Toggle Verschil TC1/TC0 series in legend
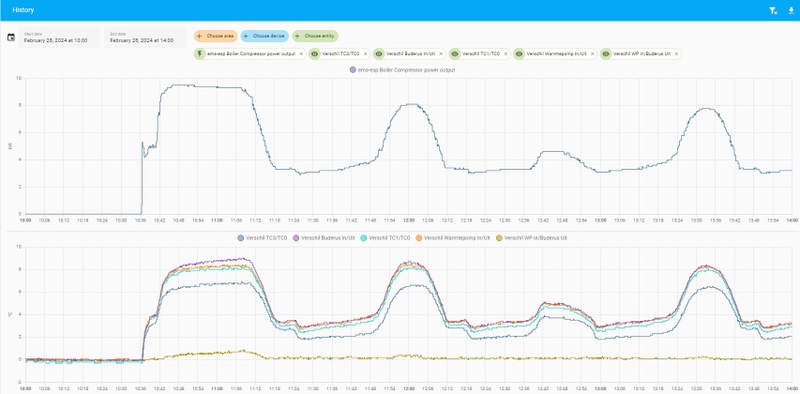The image size is (800, 394). pyautogui.click(x=385, y=238)
